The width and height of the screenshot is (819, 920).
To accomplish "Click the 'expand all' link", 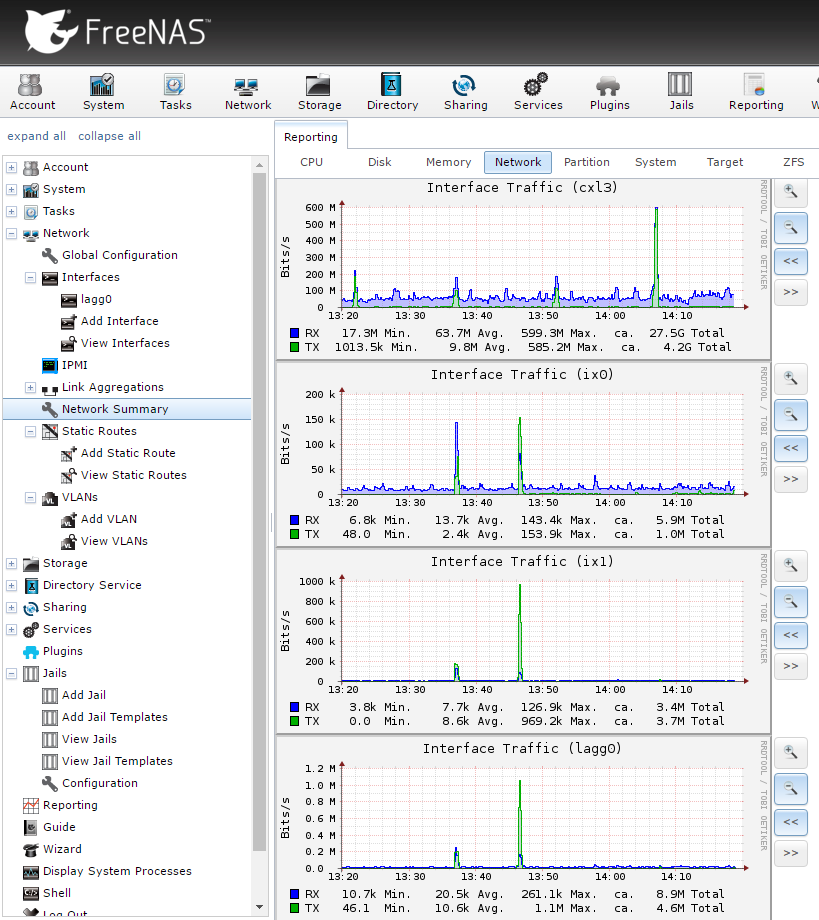I will (x=36, y=136).
